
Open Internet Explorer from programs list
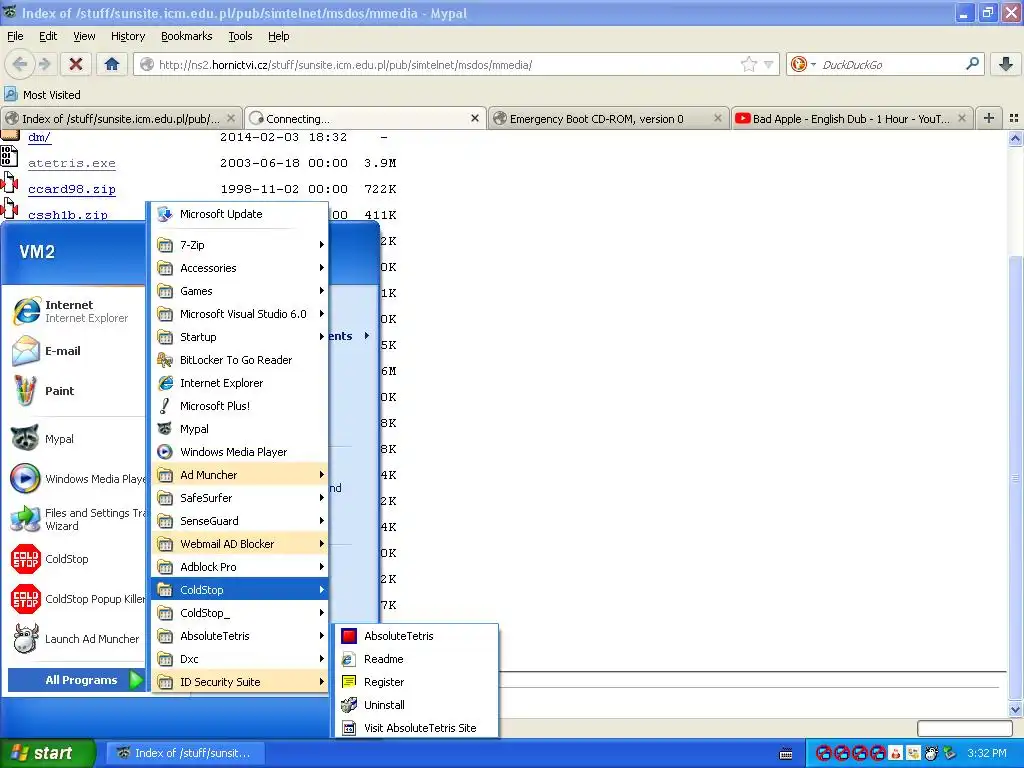[x=240, y=383]
